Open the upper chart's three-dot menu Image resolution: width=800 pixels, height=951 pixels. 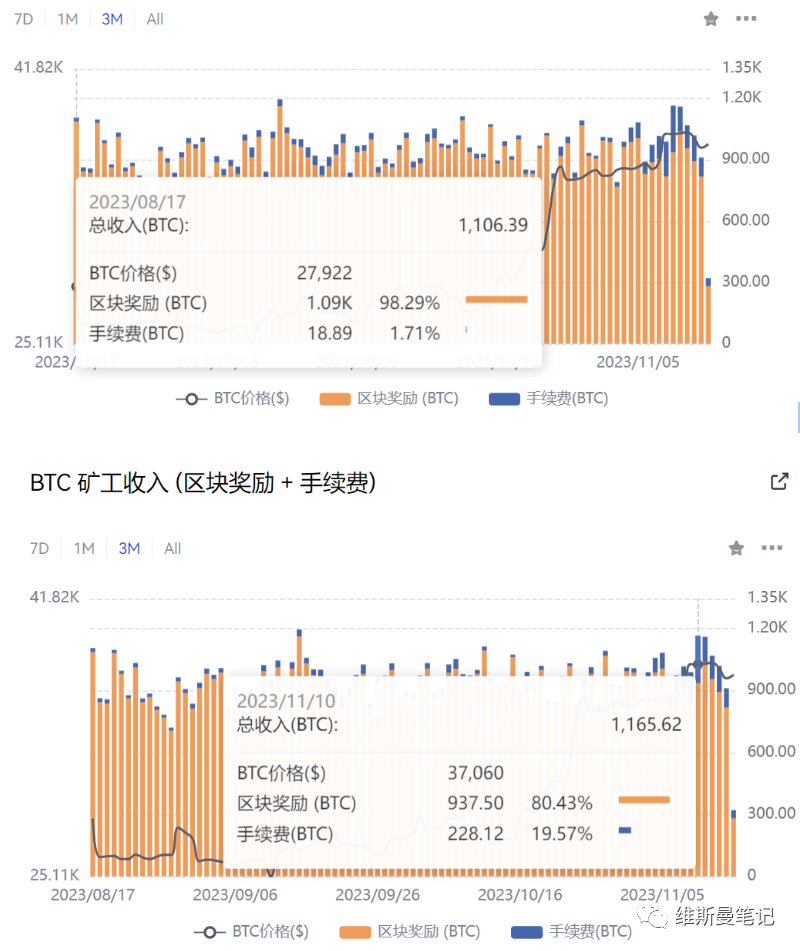point(746,19)
